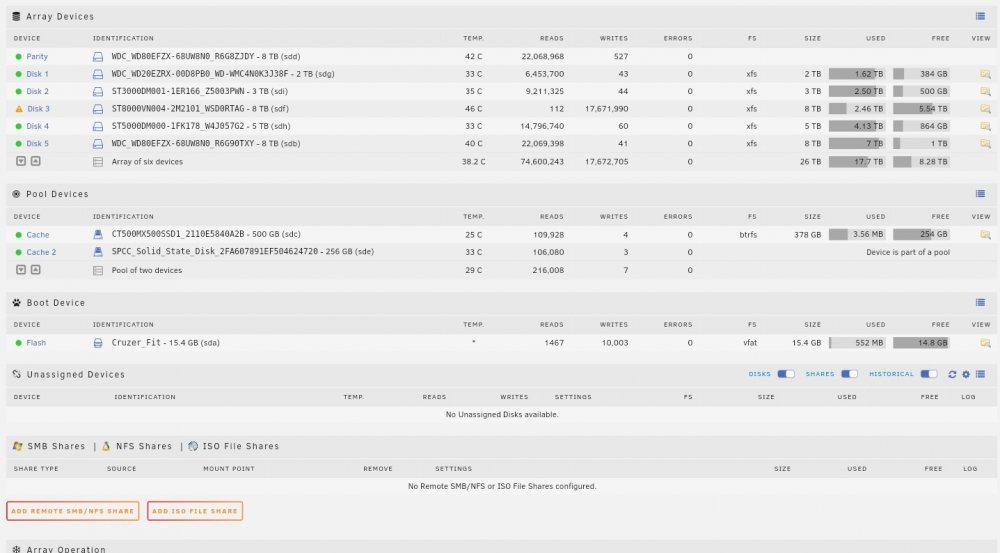The image size is (1000, 553).
Task: Click the down arrow in the pool summary row
Action: point(21,270)
